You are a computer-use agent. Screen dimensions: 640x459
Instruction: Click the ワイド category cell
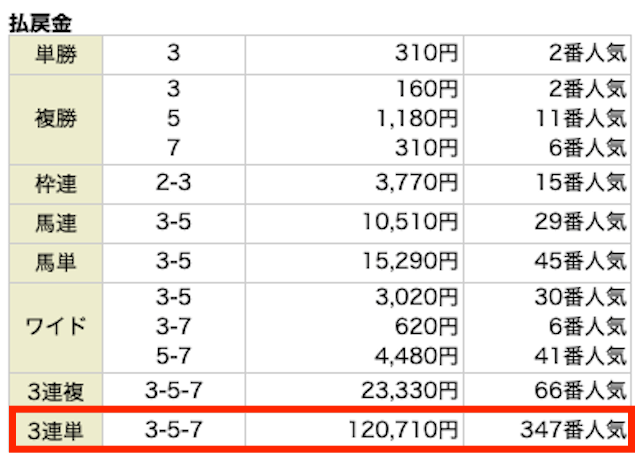coord(56,327)
